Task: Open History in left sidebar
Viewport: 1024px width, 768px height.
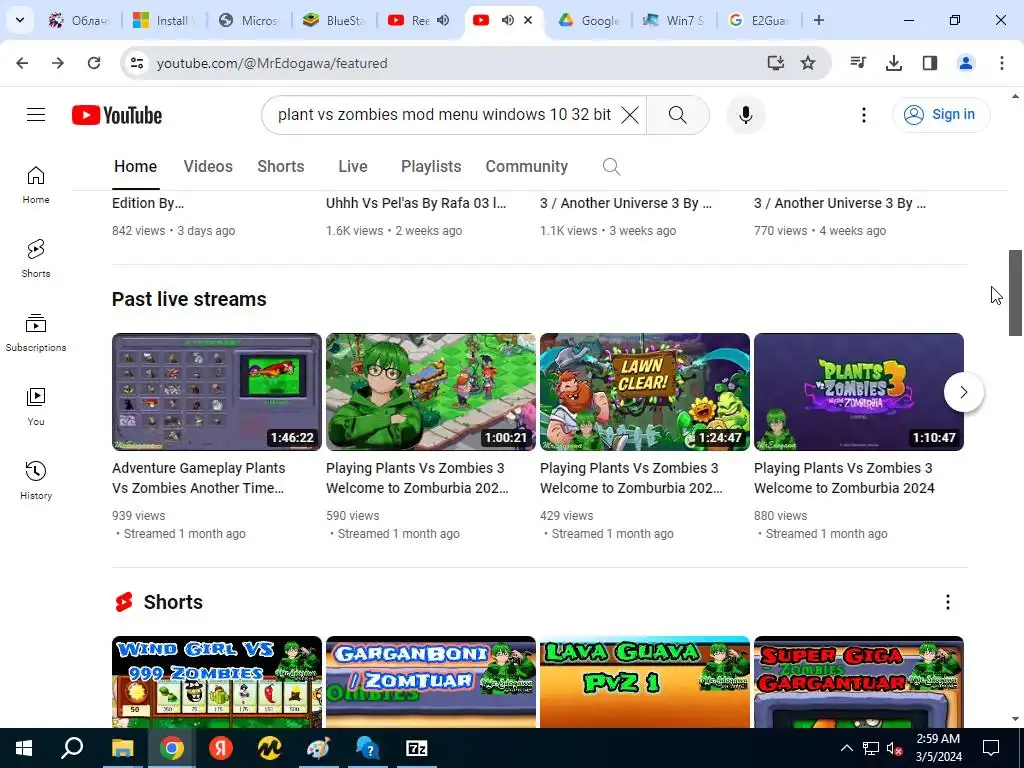Action: [x=36, y=480]
